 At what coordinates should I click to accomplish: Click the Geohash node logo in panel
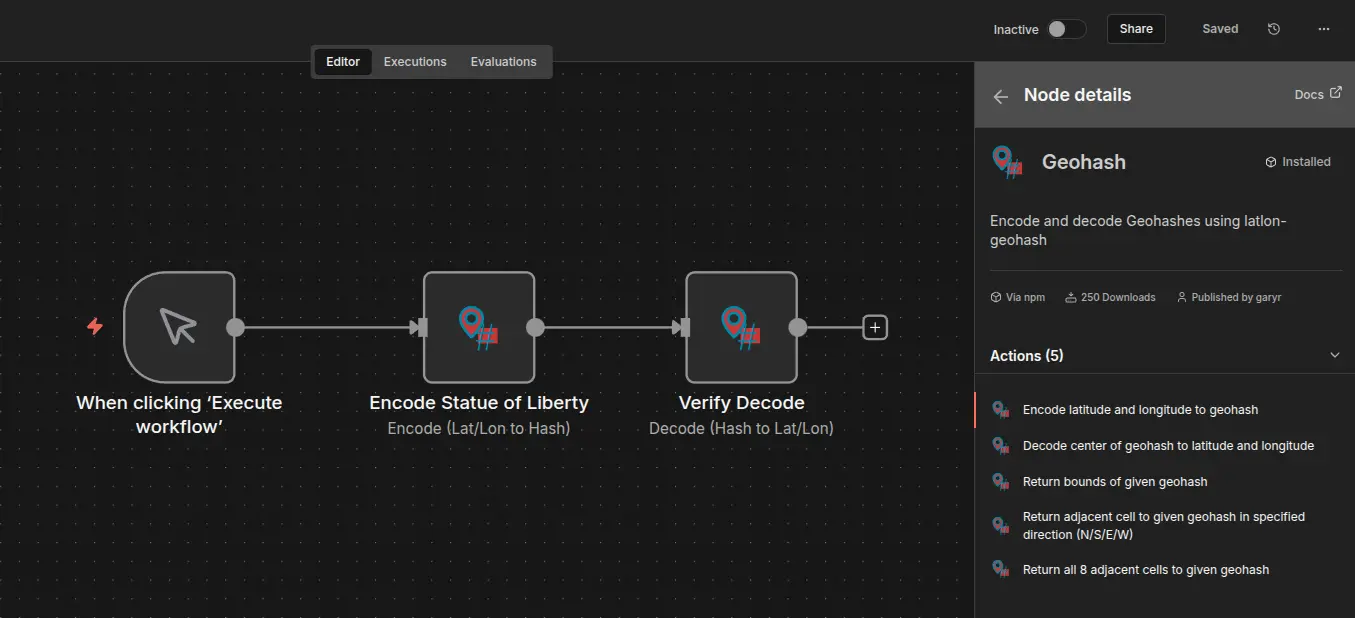(1007, 161)
